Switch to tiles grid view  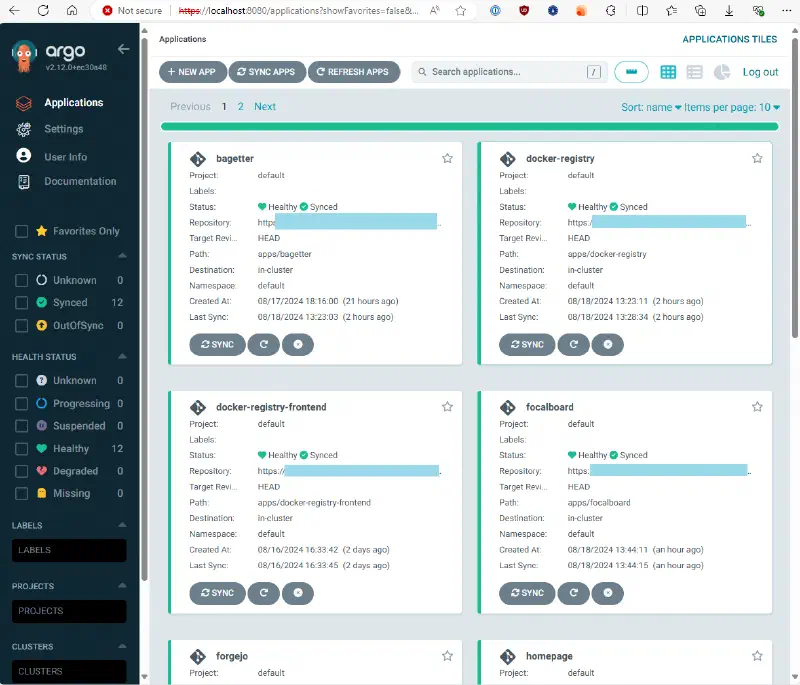tap(668, 72)
